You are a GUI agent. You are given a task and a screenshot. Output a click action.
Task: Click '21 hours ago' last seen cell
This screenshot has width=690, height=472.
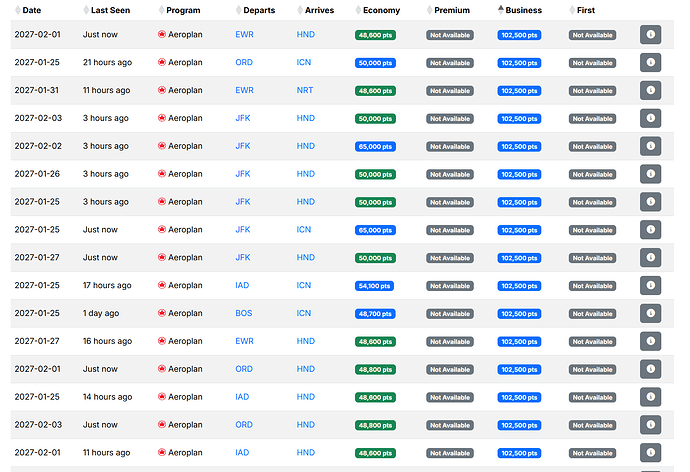click(107, 62)
